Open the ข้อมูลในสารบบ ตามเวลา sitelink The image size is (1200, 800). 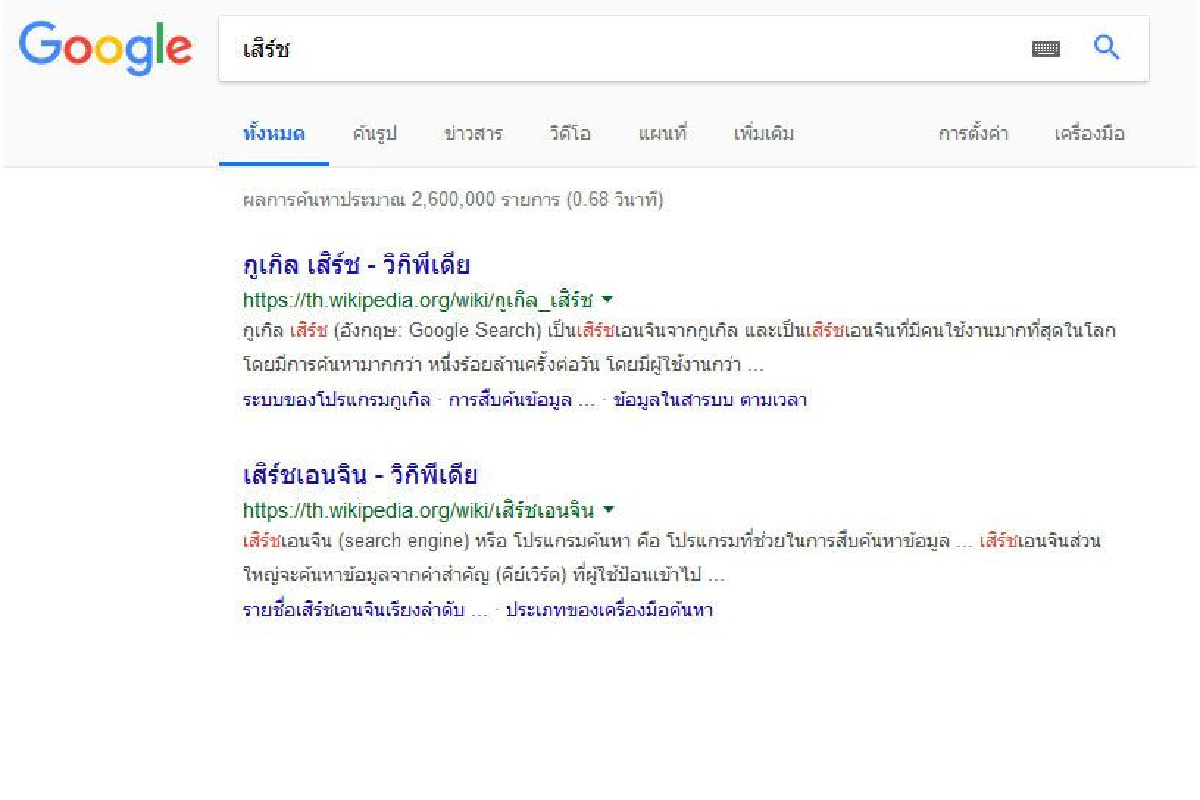pos(710,400)
